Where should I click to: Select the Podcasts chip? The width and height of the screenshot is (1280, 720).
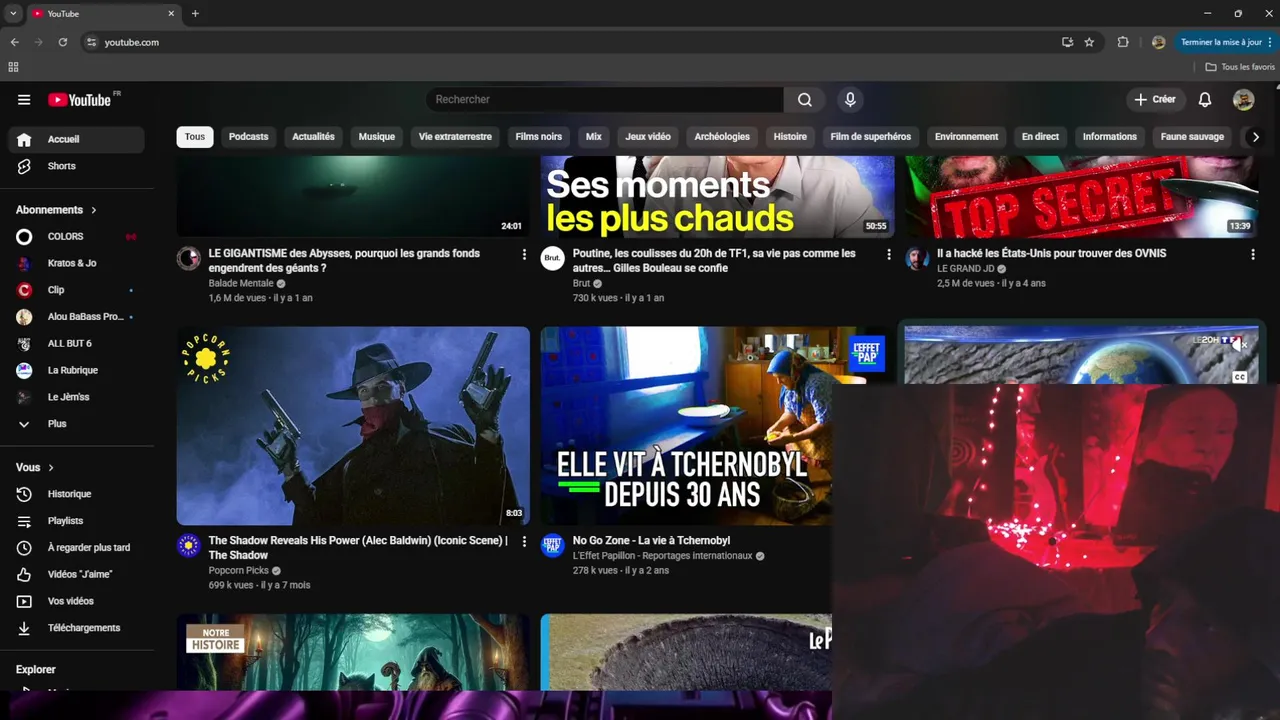(x=248, y=137)
